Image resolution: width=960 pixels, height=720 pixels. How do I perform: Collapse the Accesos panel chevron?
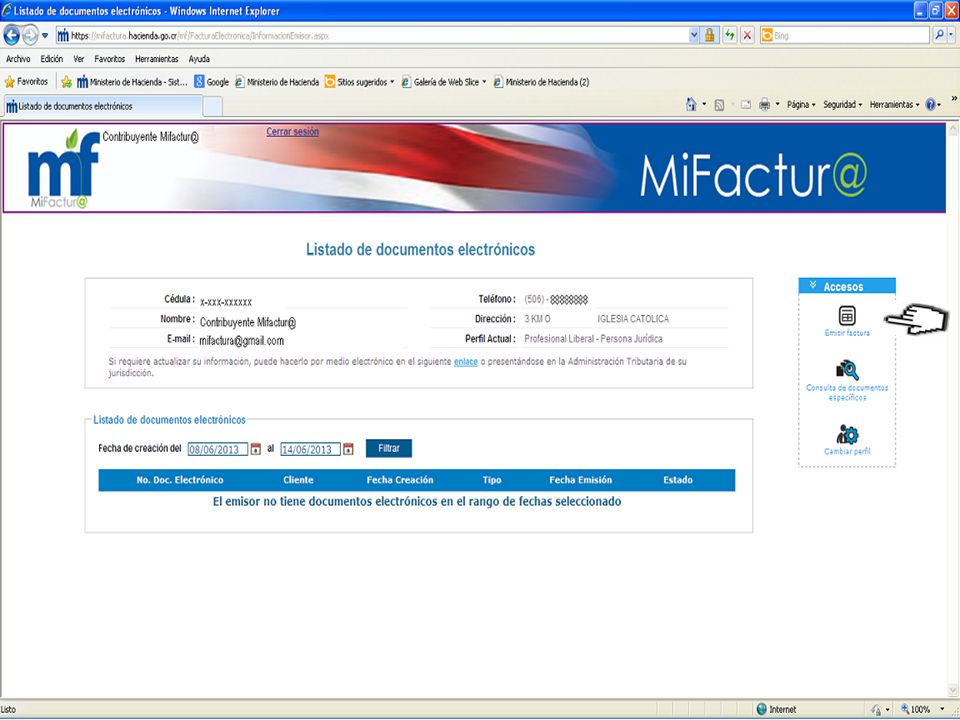812,285
